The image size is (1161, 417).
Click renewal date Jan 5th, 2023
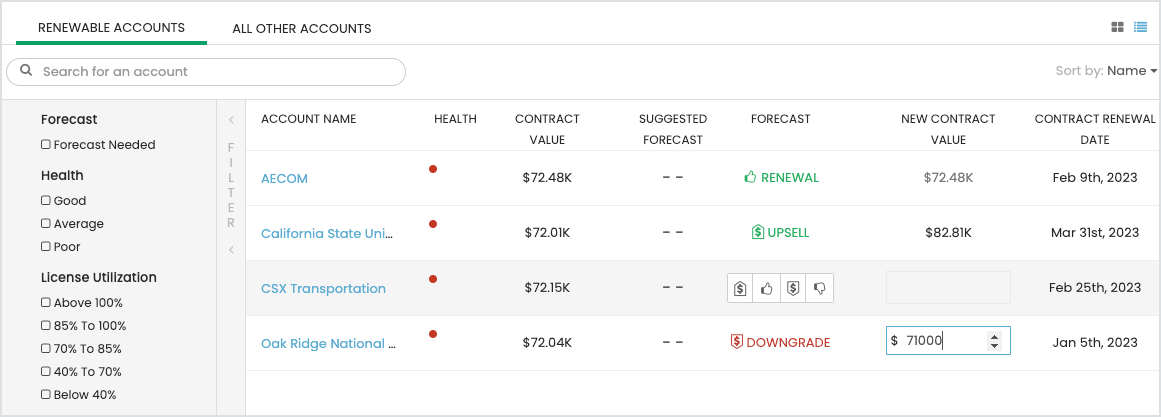click(x=1095, y=343)
